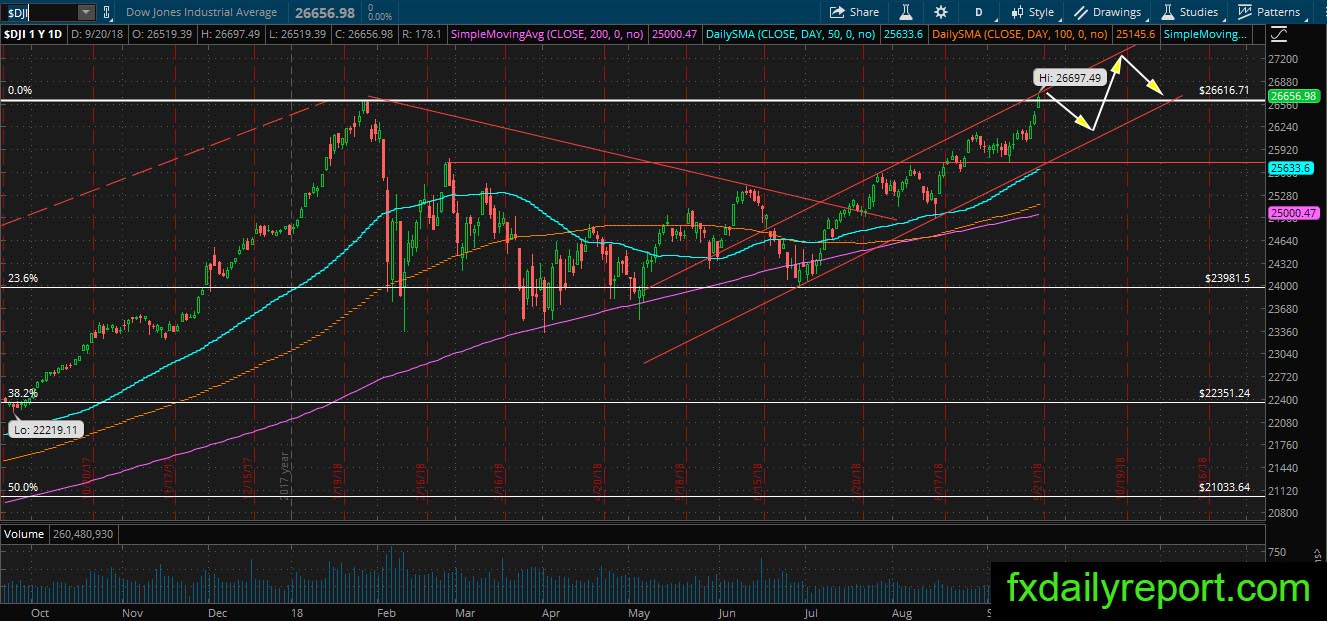
Task: Click the 25145.6 orange SMA value
Action: pos(1136,34)
